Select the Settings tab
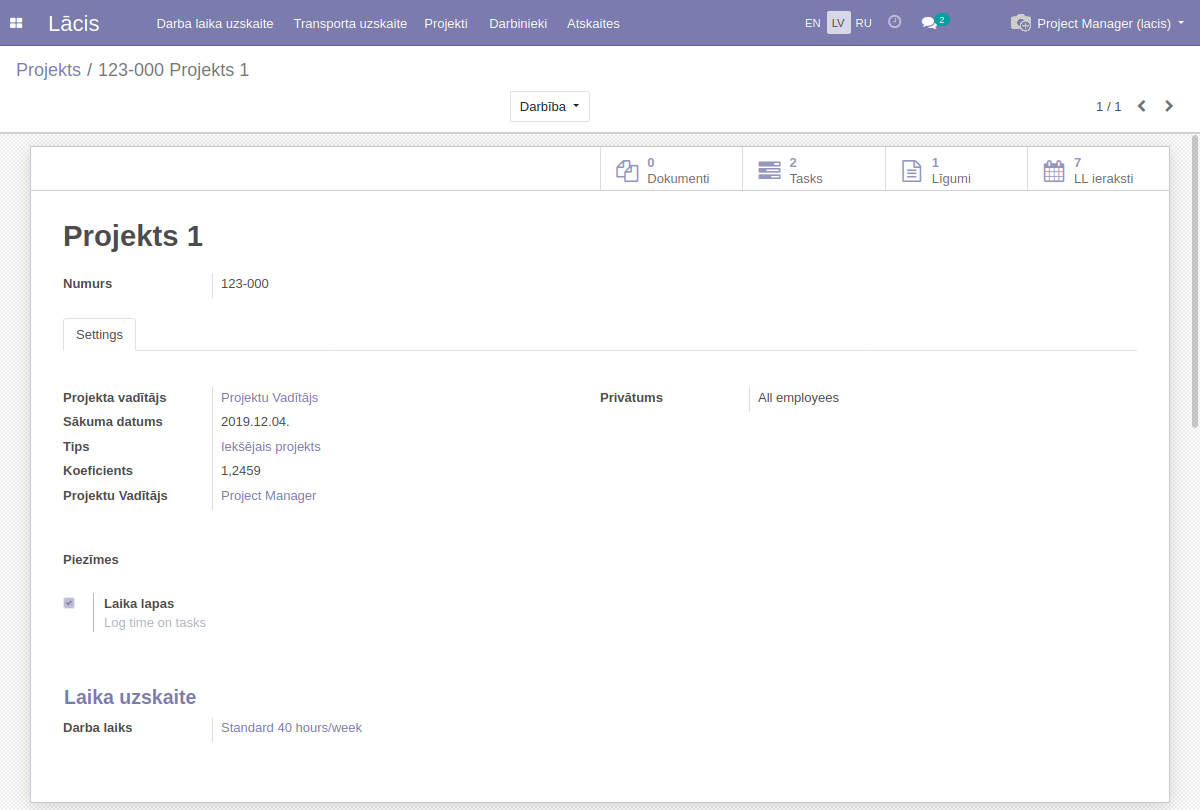The width and height of the screenshot is (1200, 810). point(99,335)
